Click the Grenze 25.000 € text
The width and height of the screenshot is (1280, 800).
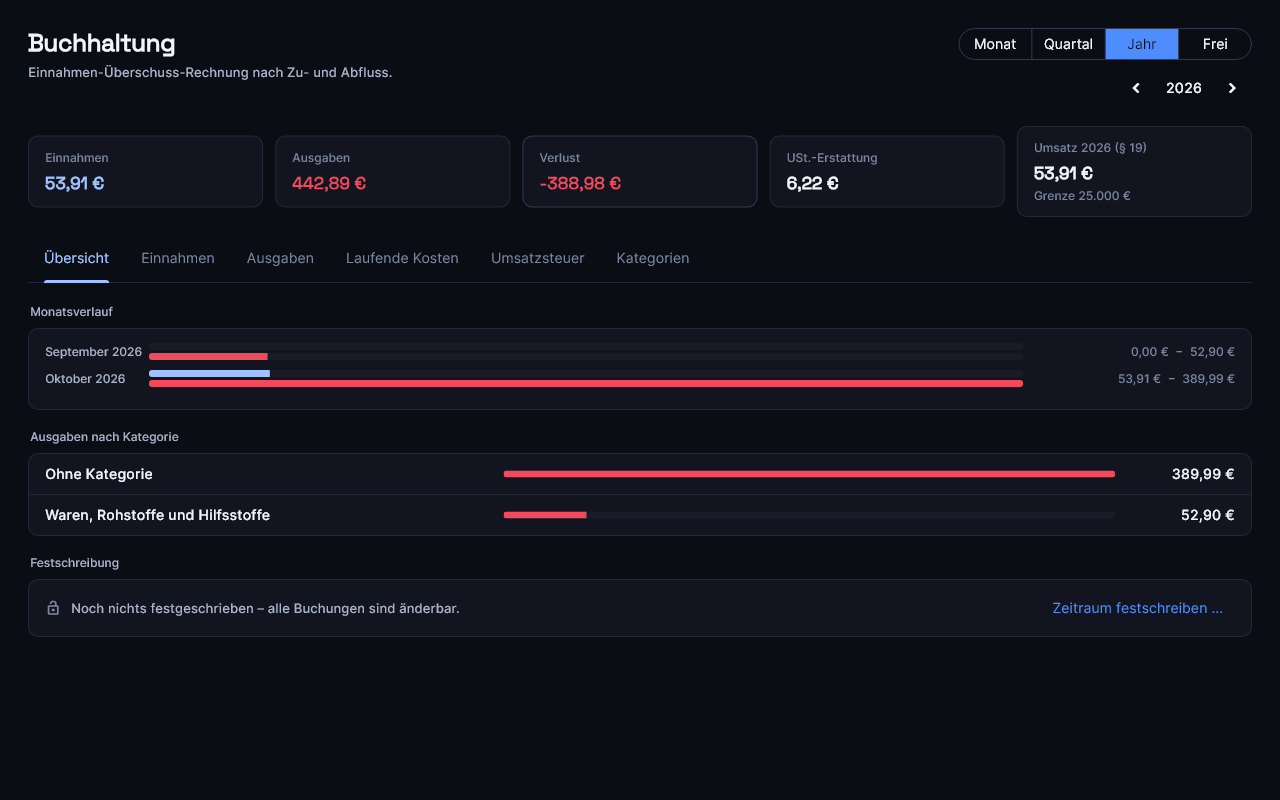pyautogui.click(x=1082, y=196)
